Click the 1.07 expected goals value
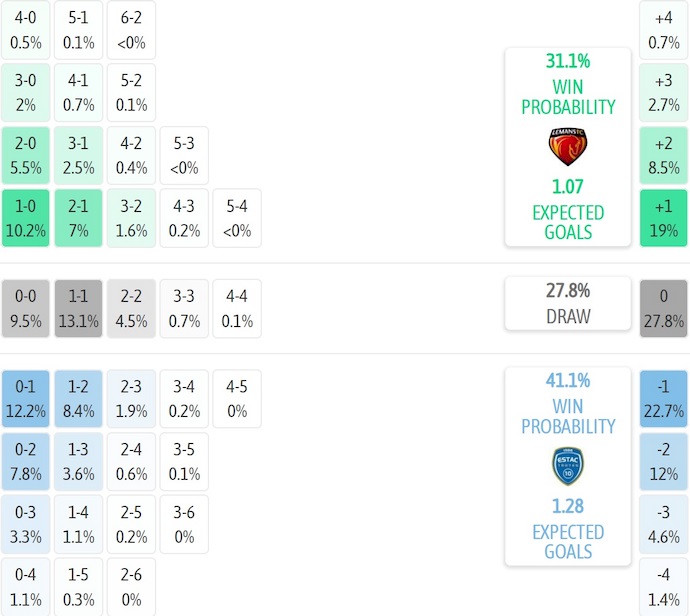The height and width of the screenshot is (616, 690). [x=567, y=187]
